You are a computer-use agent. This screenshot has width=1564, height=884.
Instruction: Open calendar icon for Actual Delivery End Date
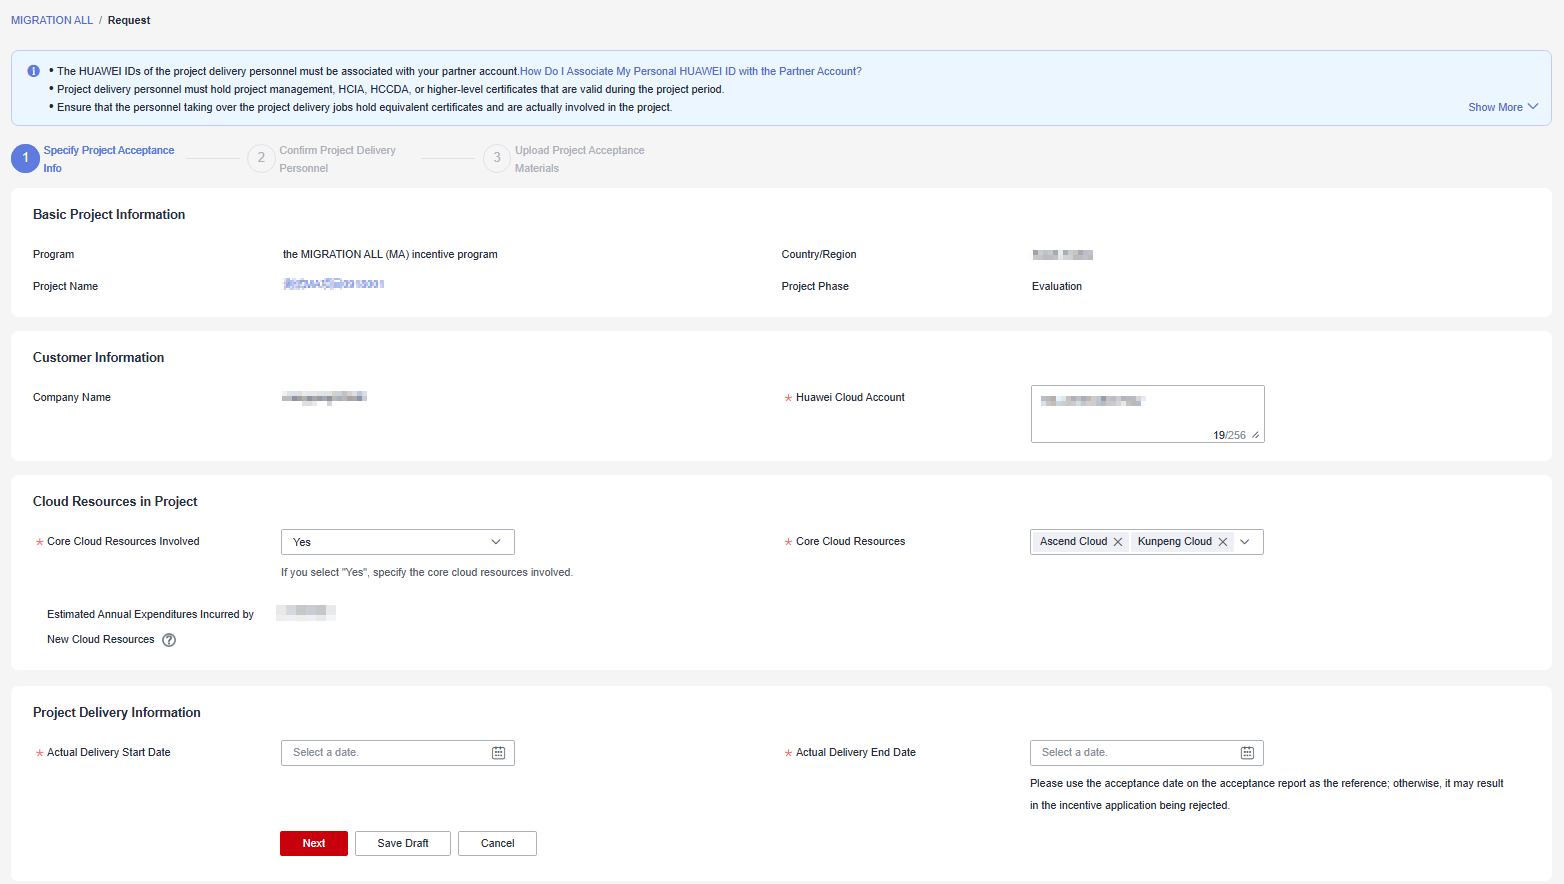click(1247, 753)
